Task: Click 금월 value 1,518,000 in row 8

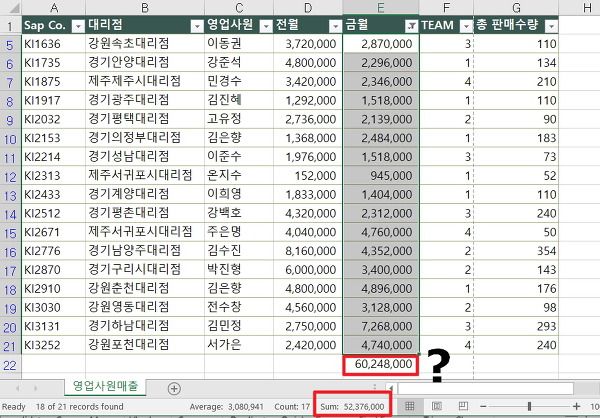Action: 381,100
